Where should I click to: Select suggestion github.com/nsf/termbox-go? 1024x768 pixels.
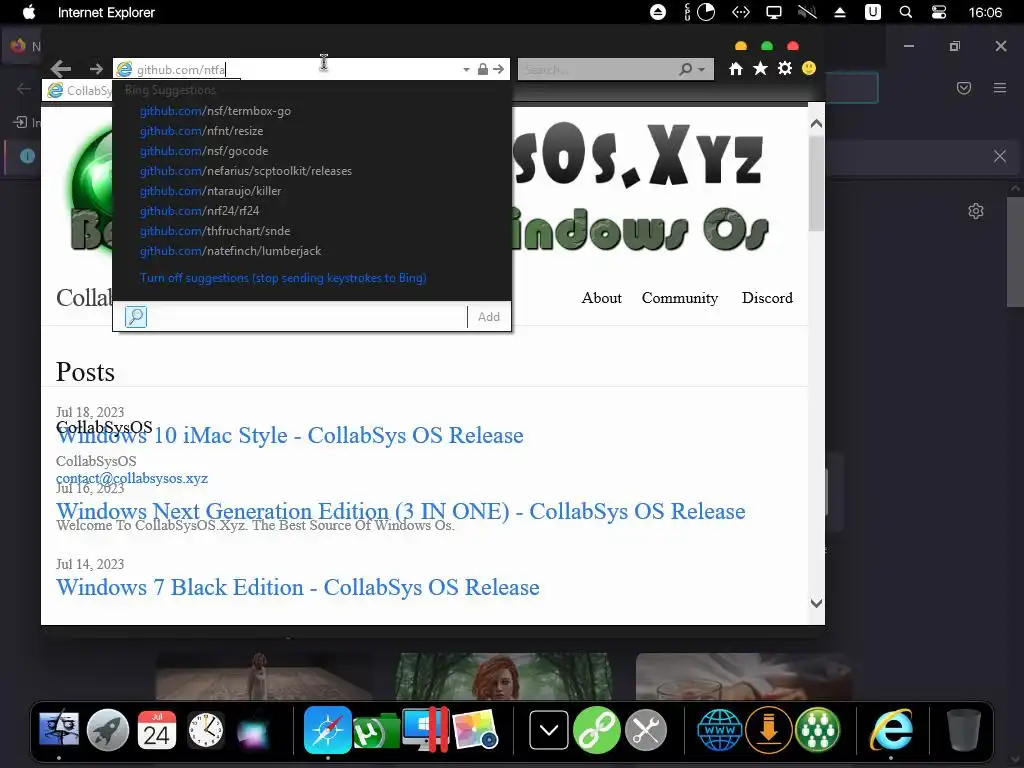216,111
